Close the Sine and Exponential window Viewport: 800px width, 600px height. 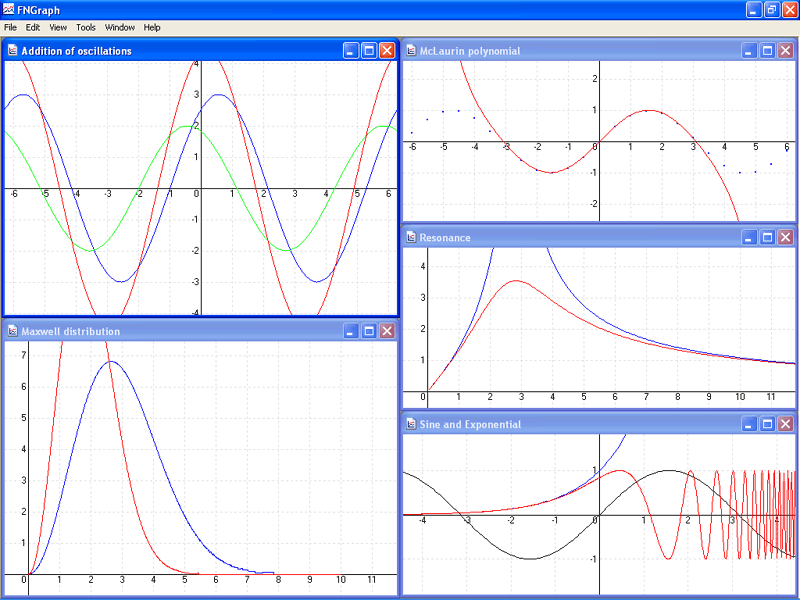point(786,424)
